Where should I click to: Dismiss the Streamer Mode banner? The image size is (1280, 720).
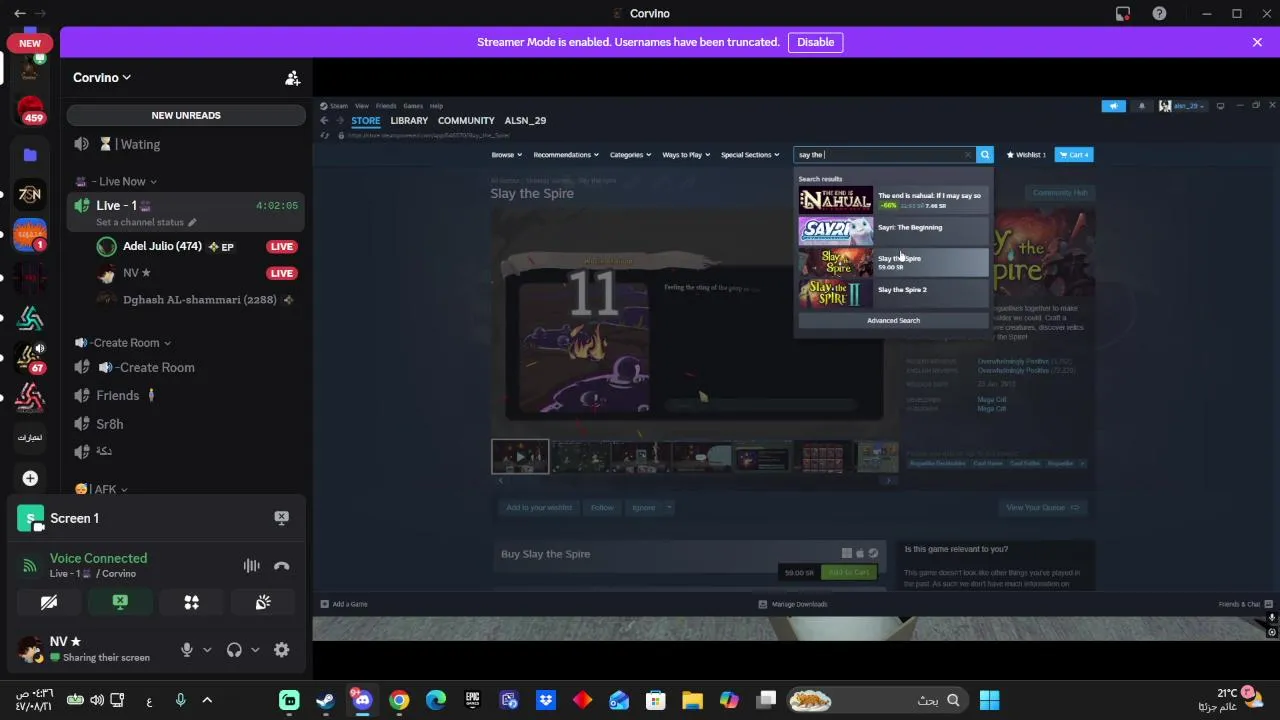1257,42
